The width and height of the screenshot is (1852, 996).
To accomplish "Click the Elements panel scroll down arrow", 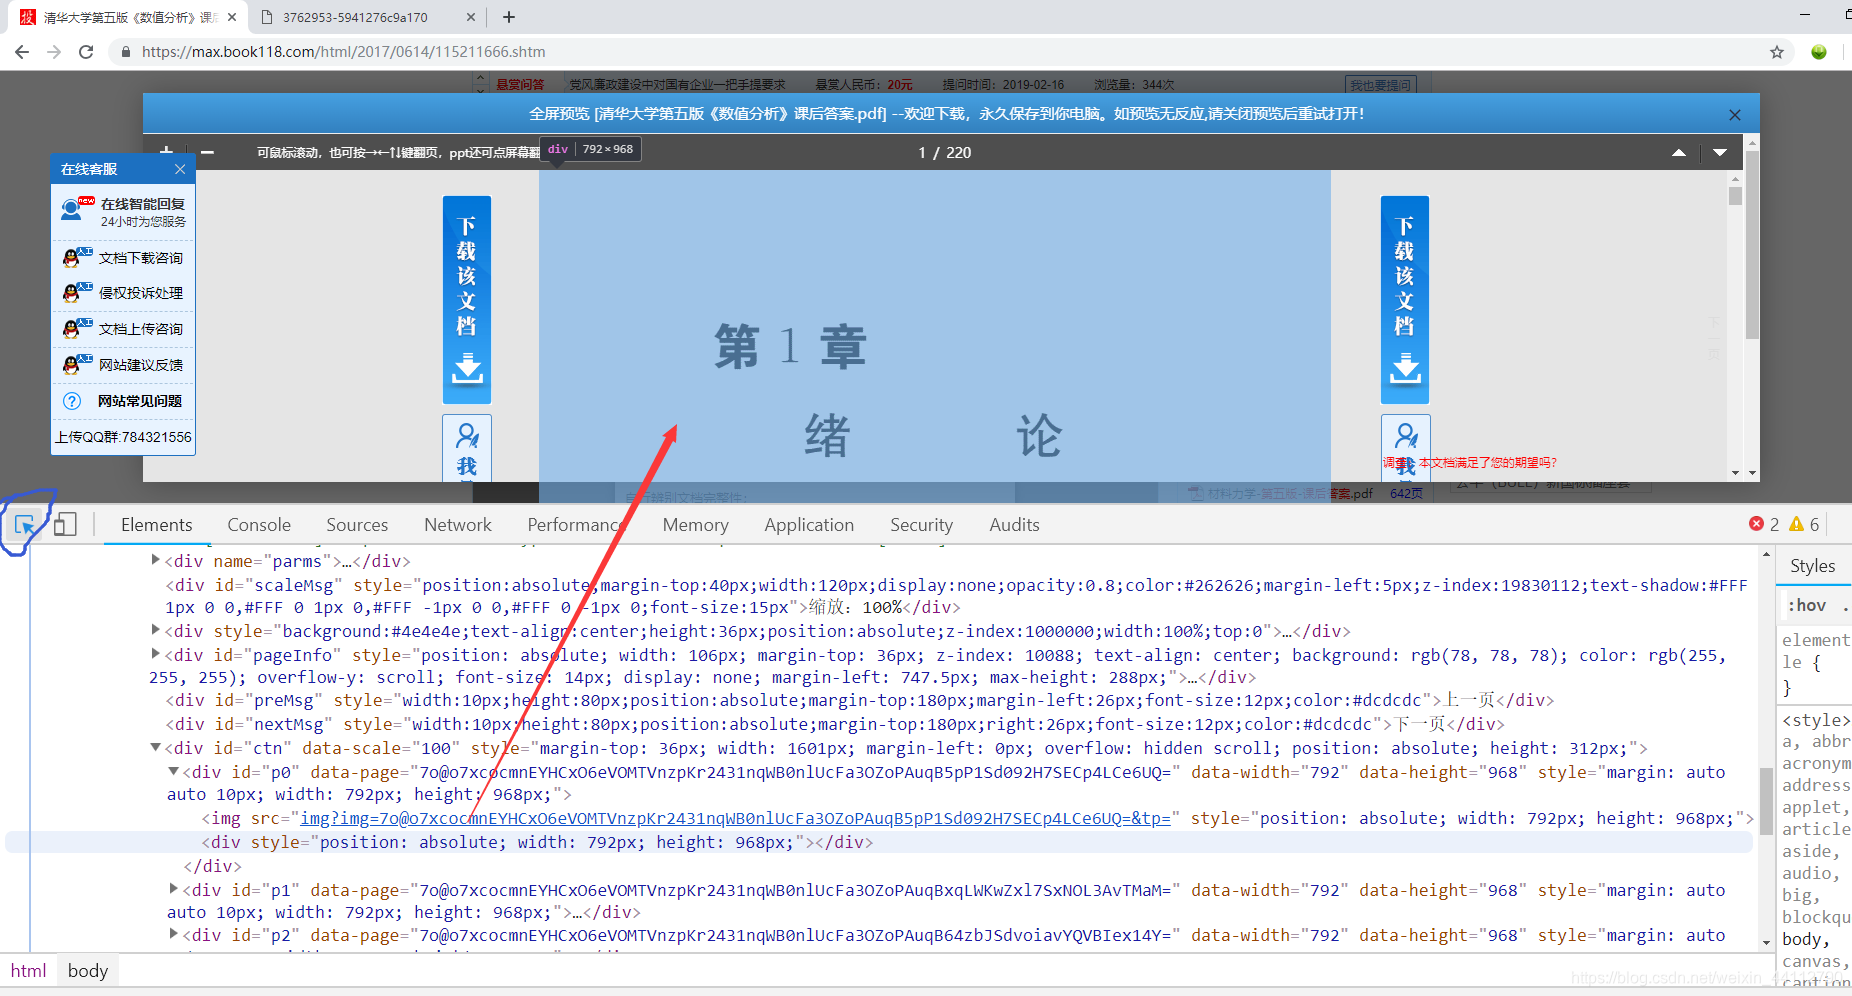I will click(x=1766, y=941).
